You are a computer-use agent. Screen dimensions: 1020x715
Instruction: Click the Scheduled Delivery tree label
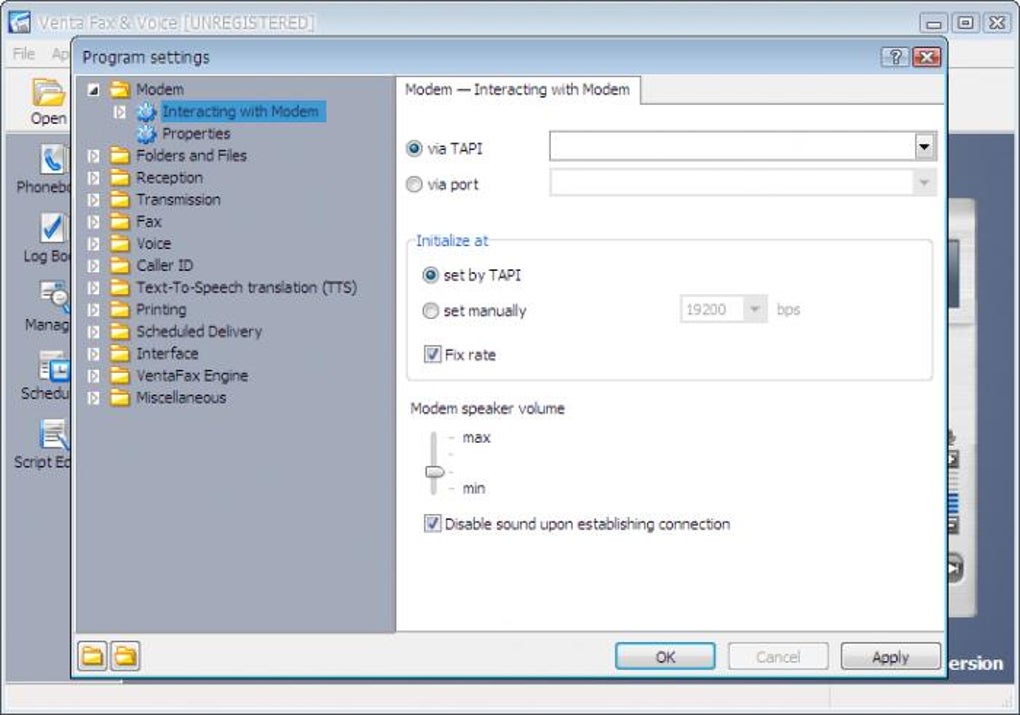click(x=199, y=332)
